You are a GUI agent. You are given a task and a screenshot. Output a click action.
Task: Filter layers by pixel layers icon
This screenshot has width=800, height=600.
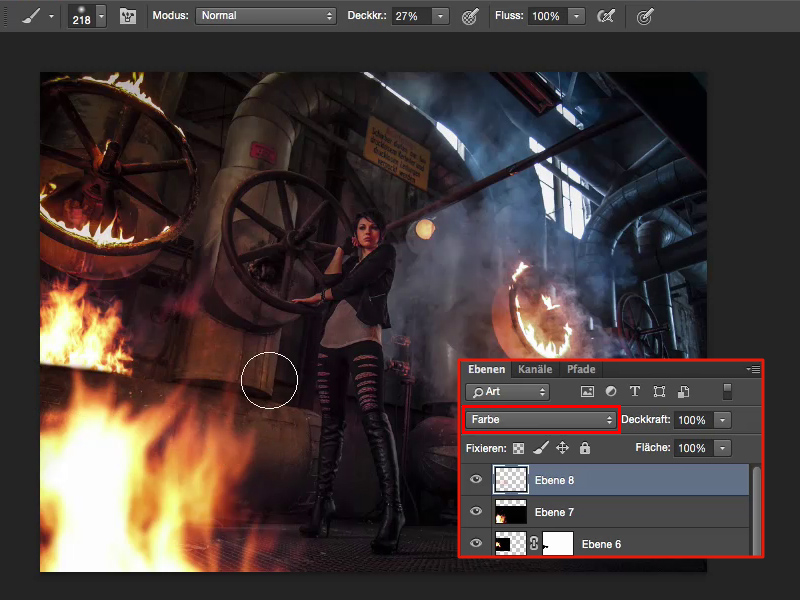pyautogui.click(x=587, y=392)
